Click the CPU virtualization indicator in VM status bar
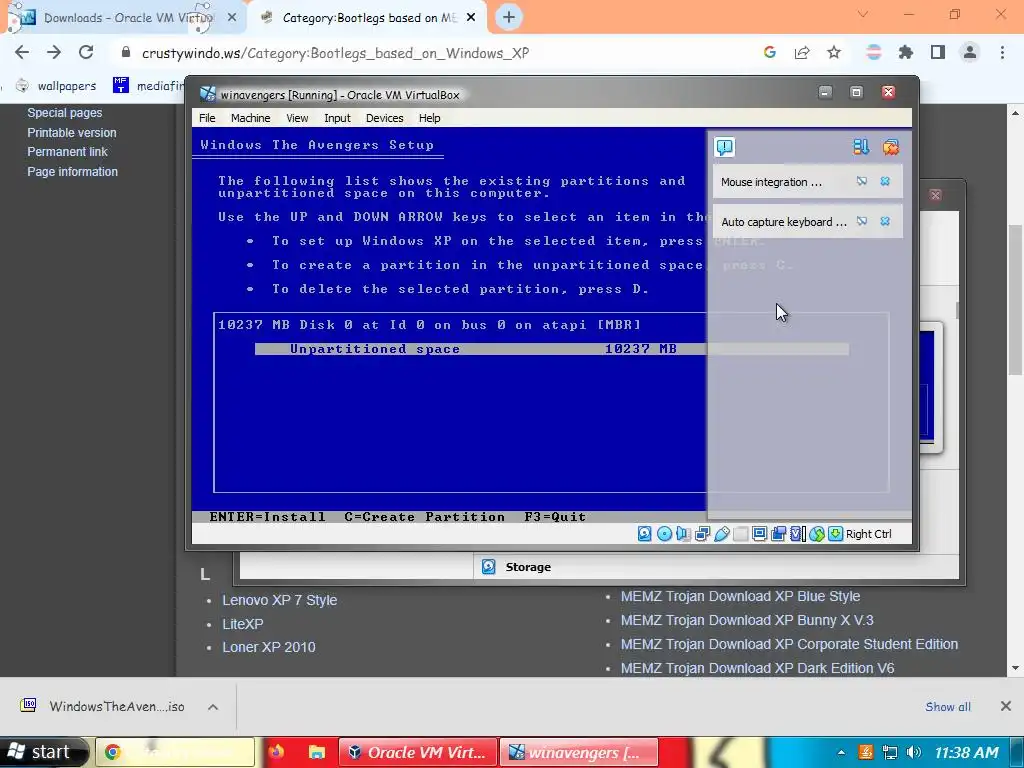Screen dimensions: 1024x768 [x=798, y=534]
